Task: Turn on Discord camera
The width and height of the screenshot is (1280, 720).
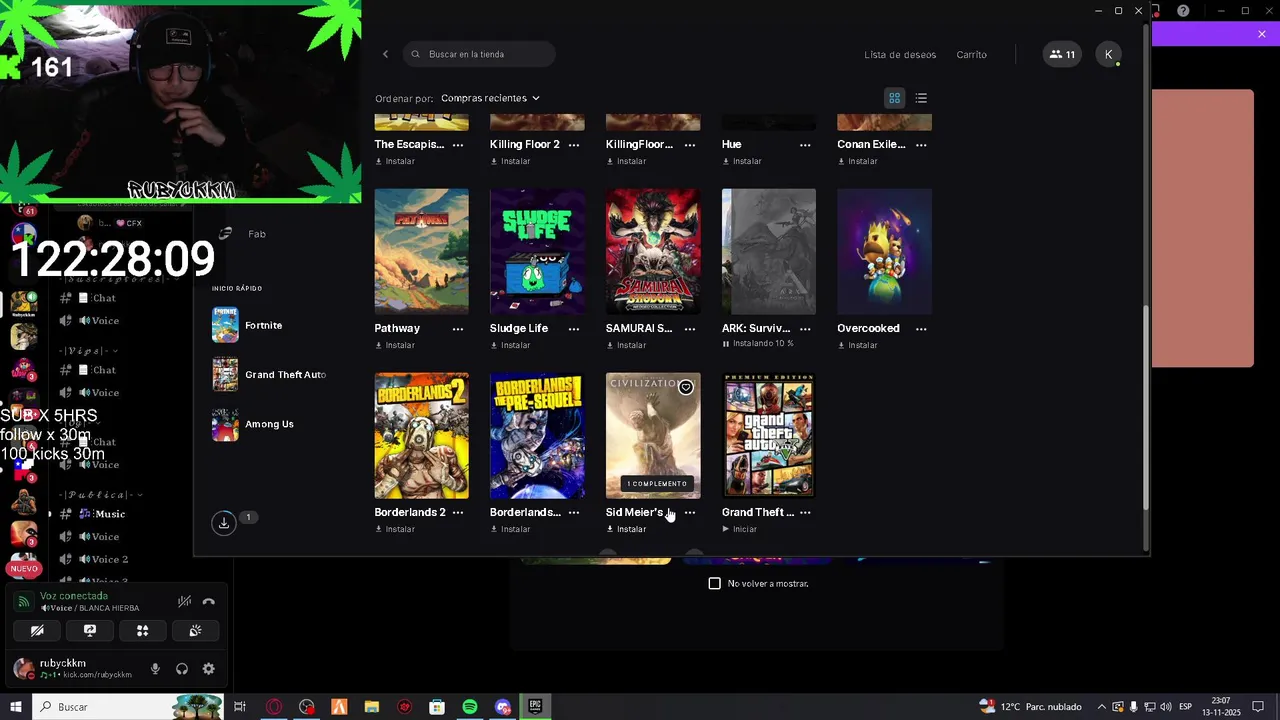Action: 37,631
